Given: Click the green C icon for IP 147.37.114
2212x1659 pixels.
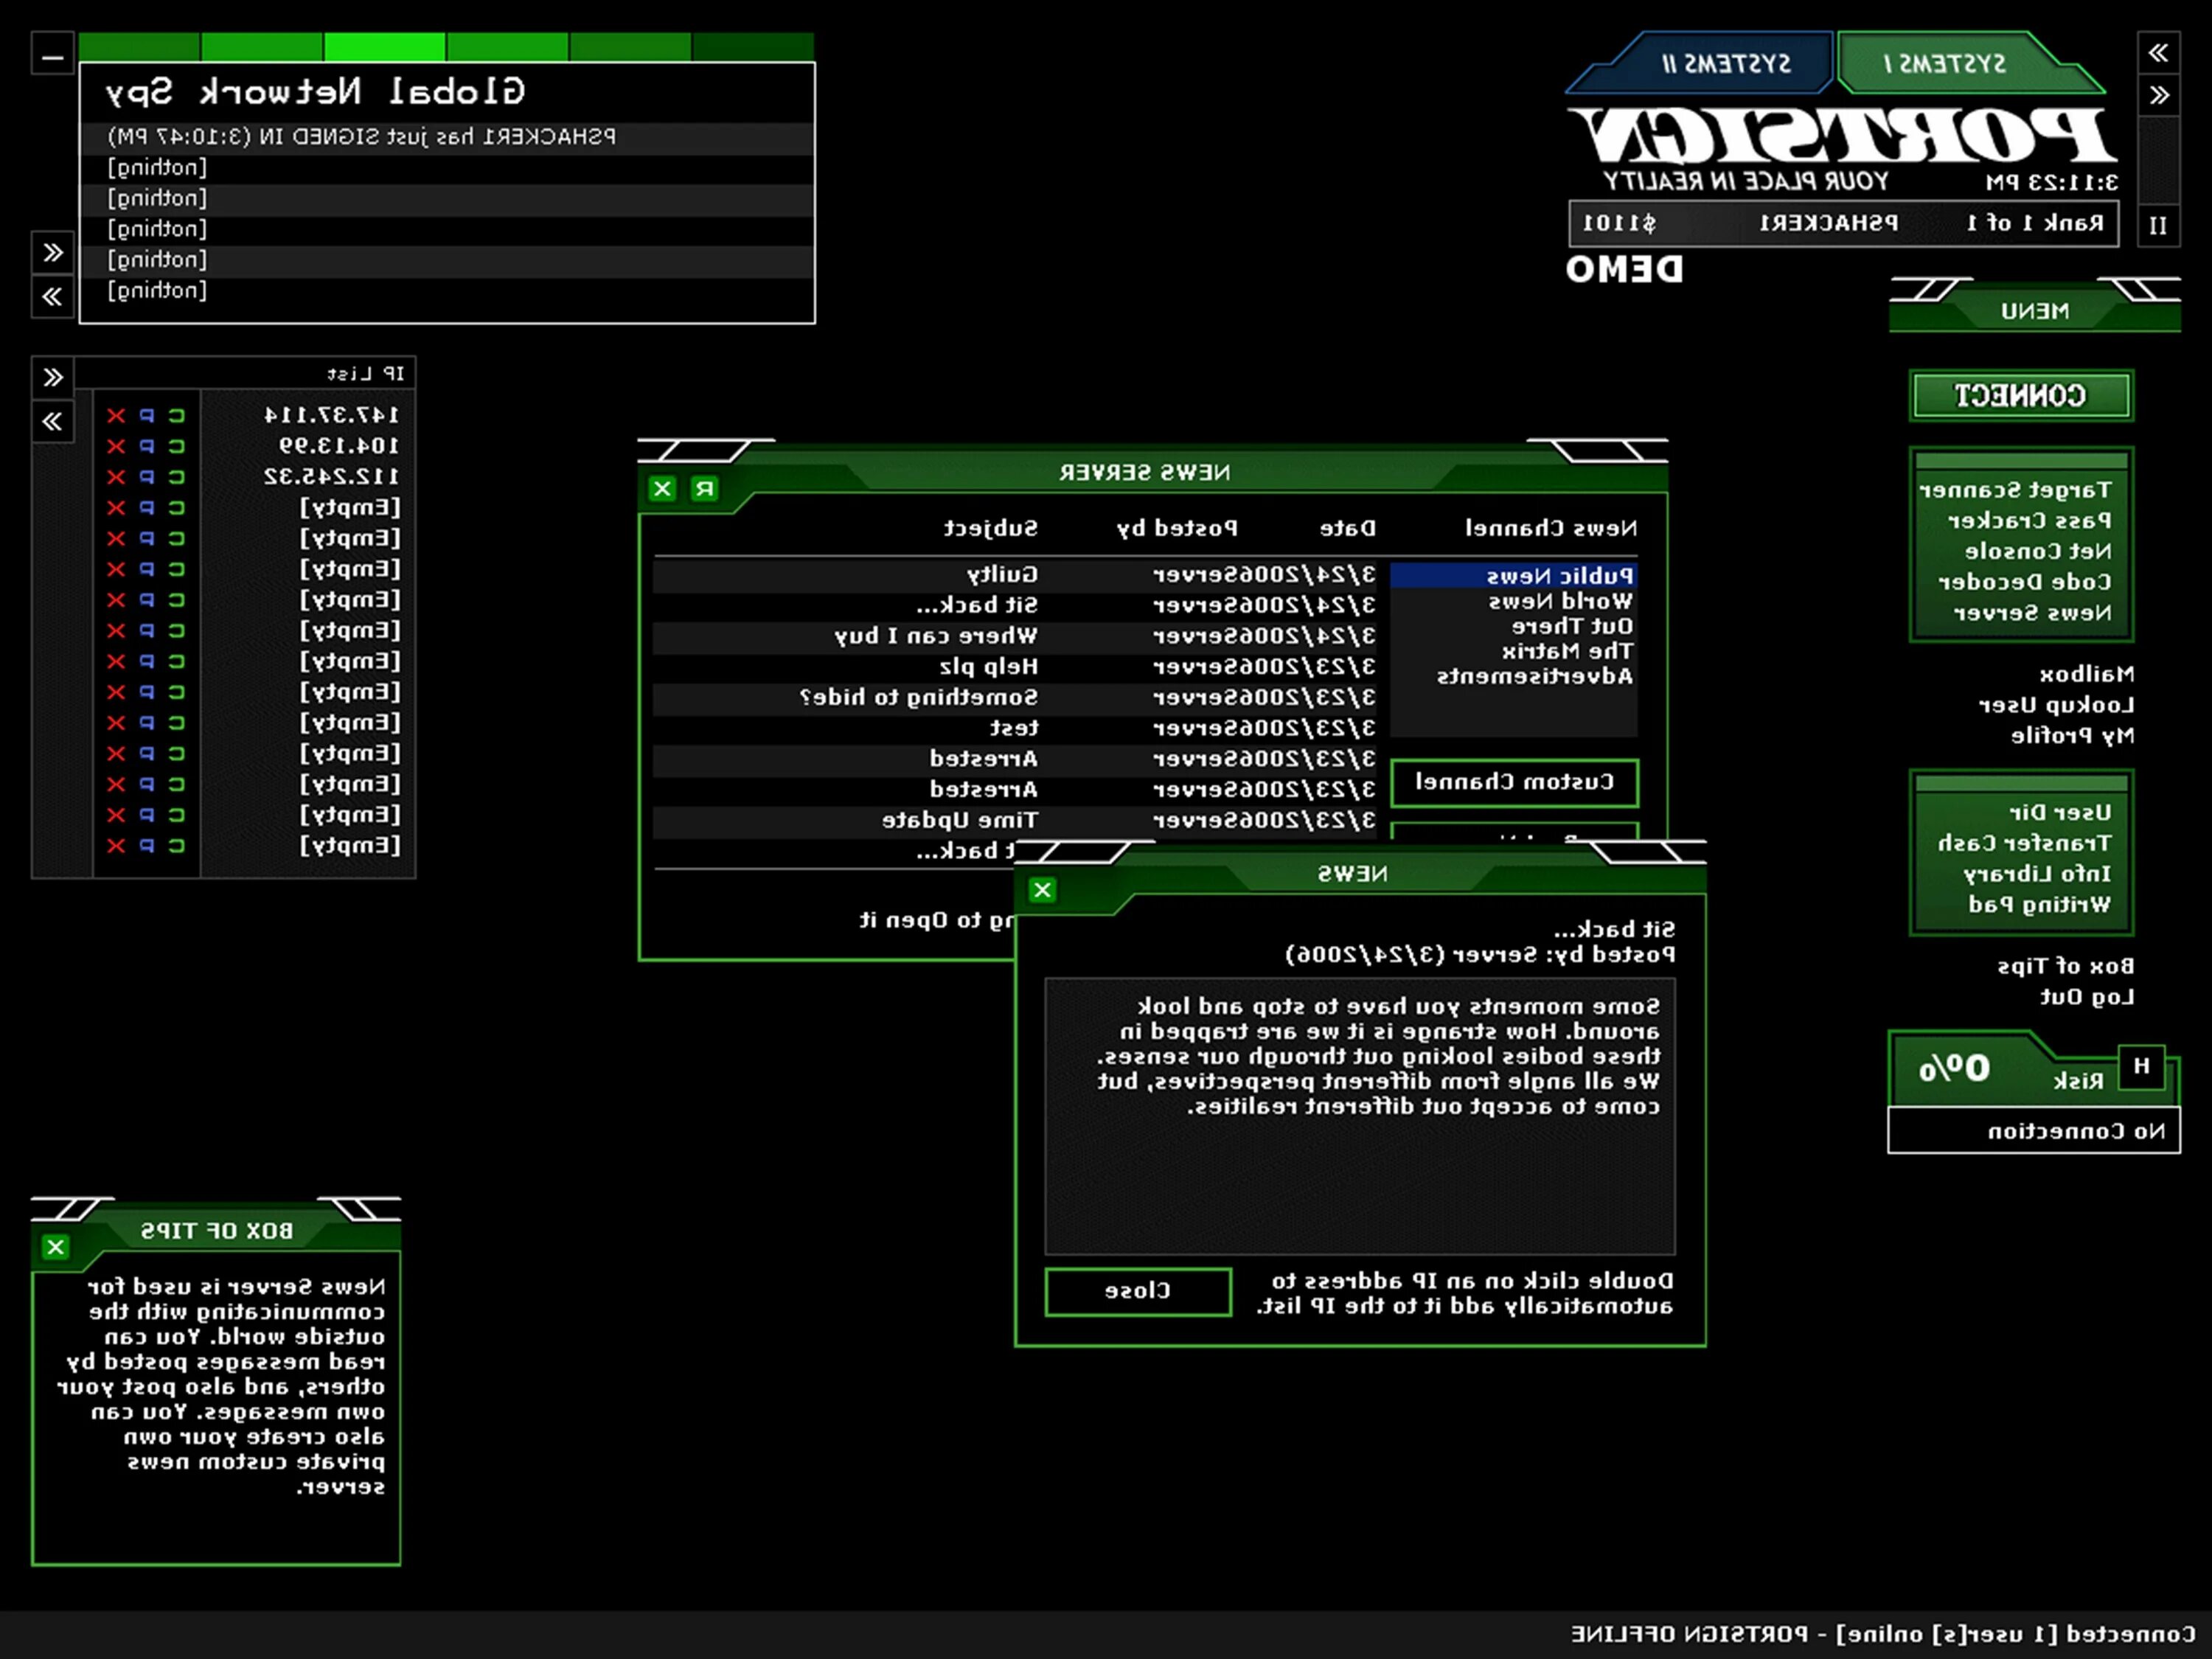Looking at the screenshot, I should (177, 415).
